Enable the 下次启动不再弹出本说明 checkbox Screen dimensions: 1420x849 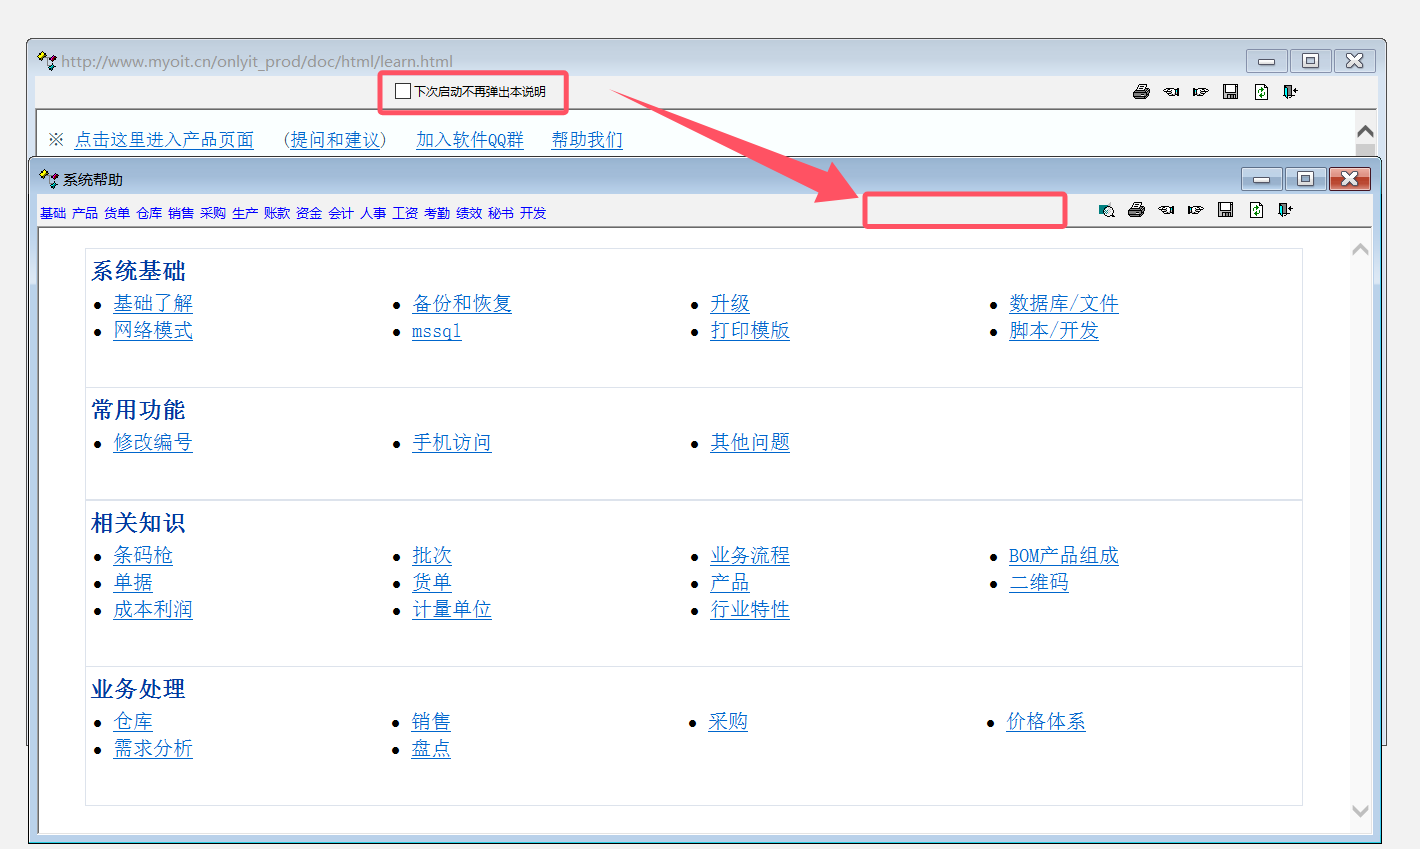click(x=403, y=92)
